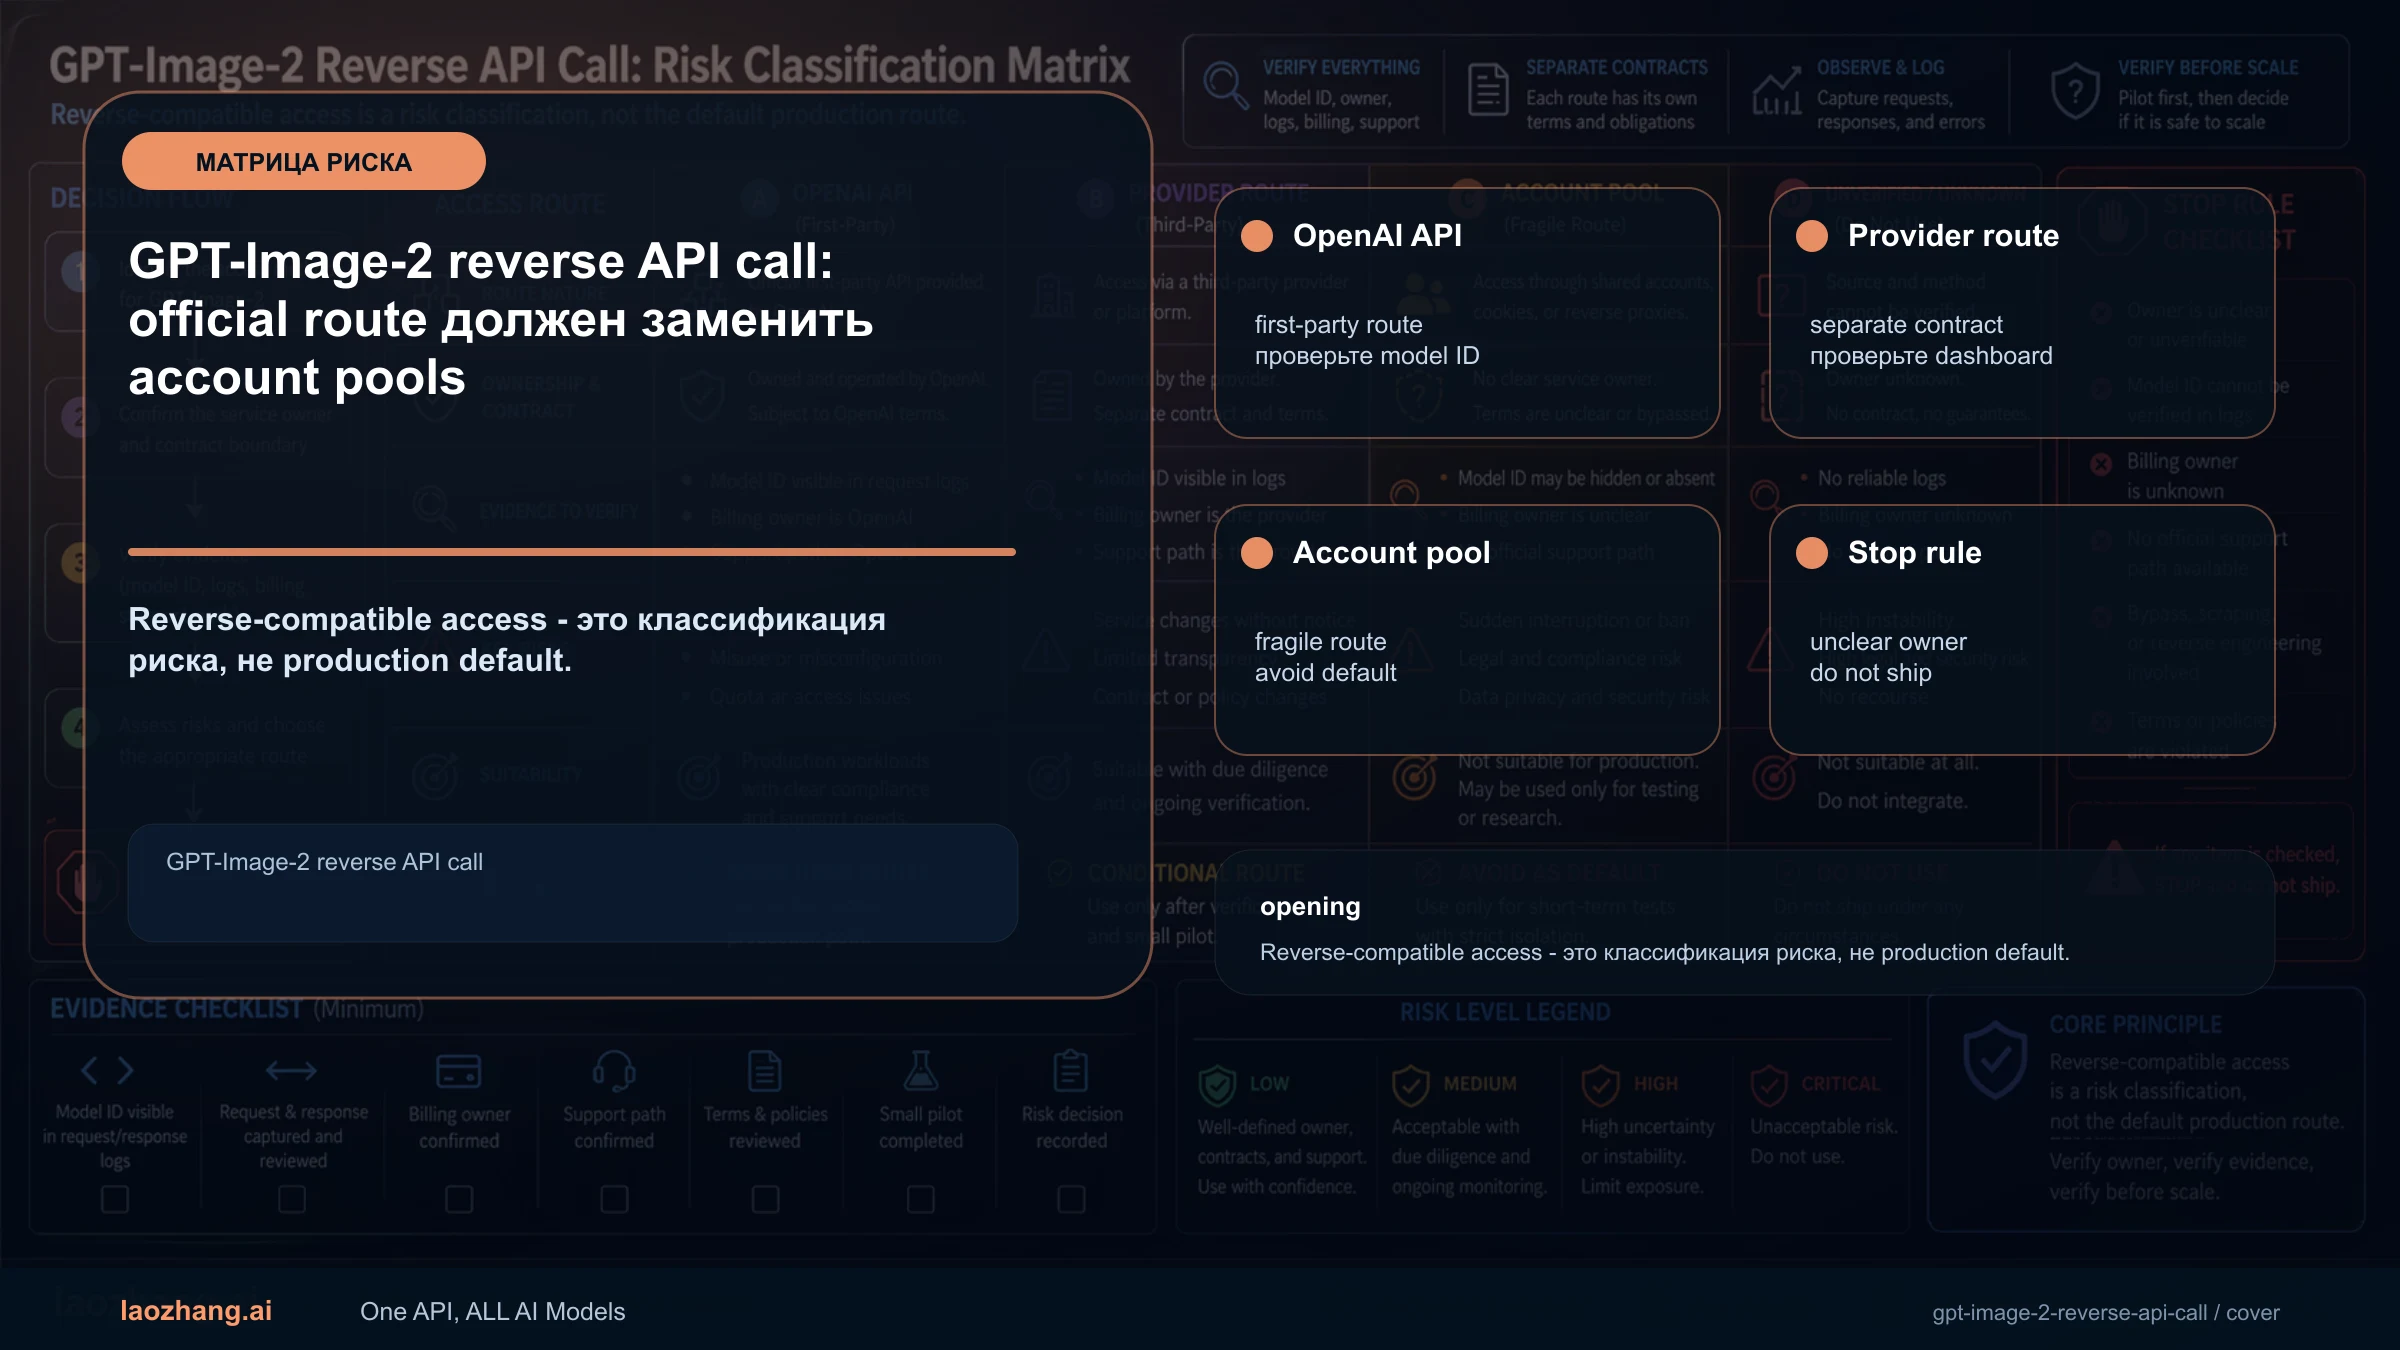Click the orange dot on the Provider route card
Viewport: 2400px width, 1350px height.
[x=1812, y=236]
